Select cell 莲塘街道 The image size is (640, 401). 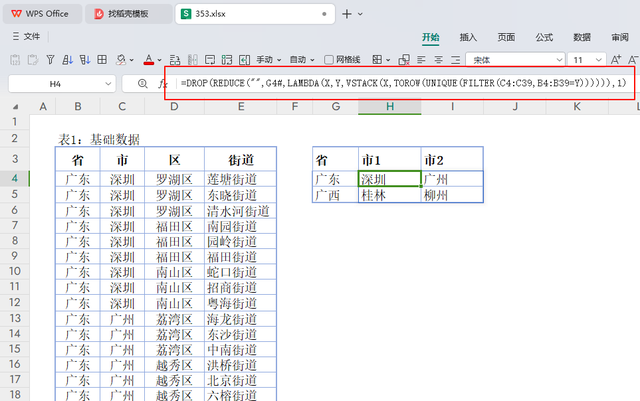[x=240, y=179]
